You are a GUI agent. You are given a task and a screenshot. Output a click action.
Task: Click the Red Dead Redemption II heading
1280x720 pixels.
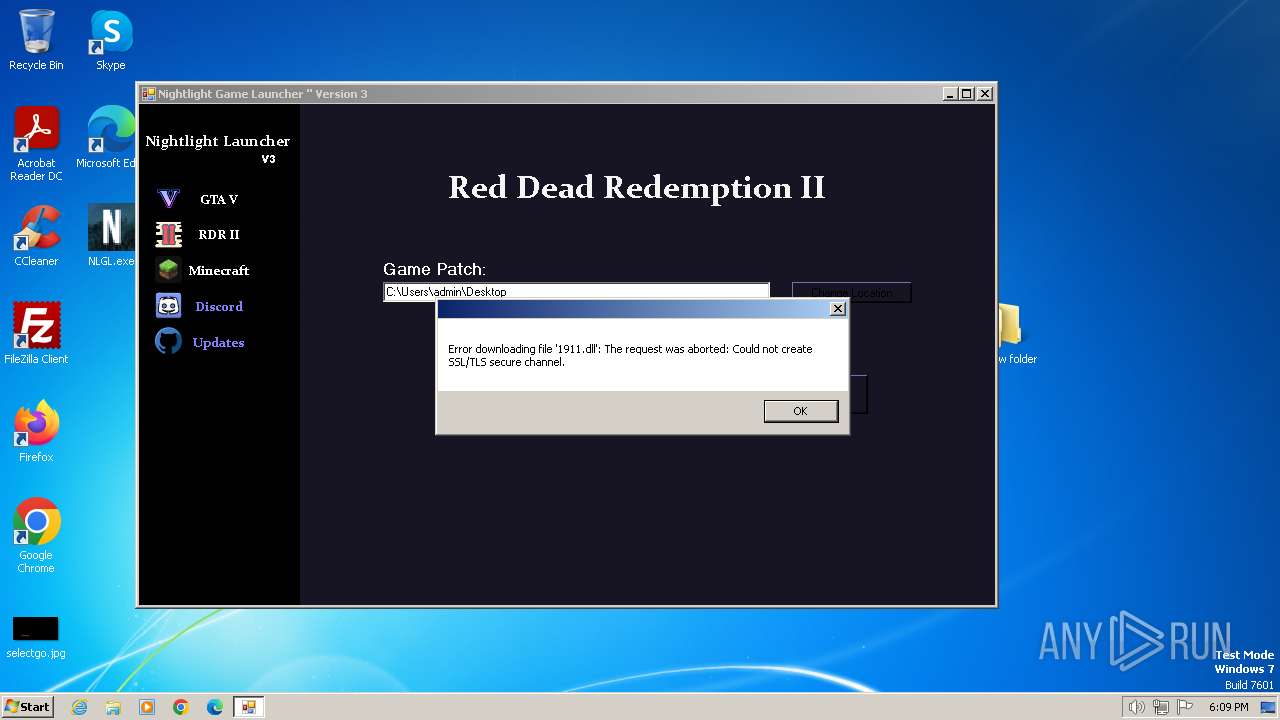(637, 187)
